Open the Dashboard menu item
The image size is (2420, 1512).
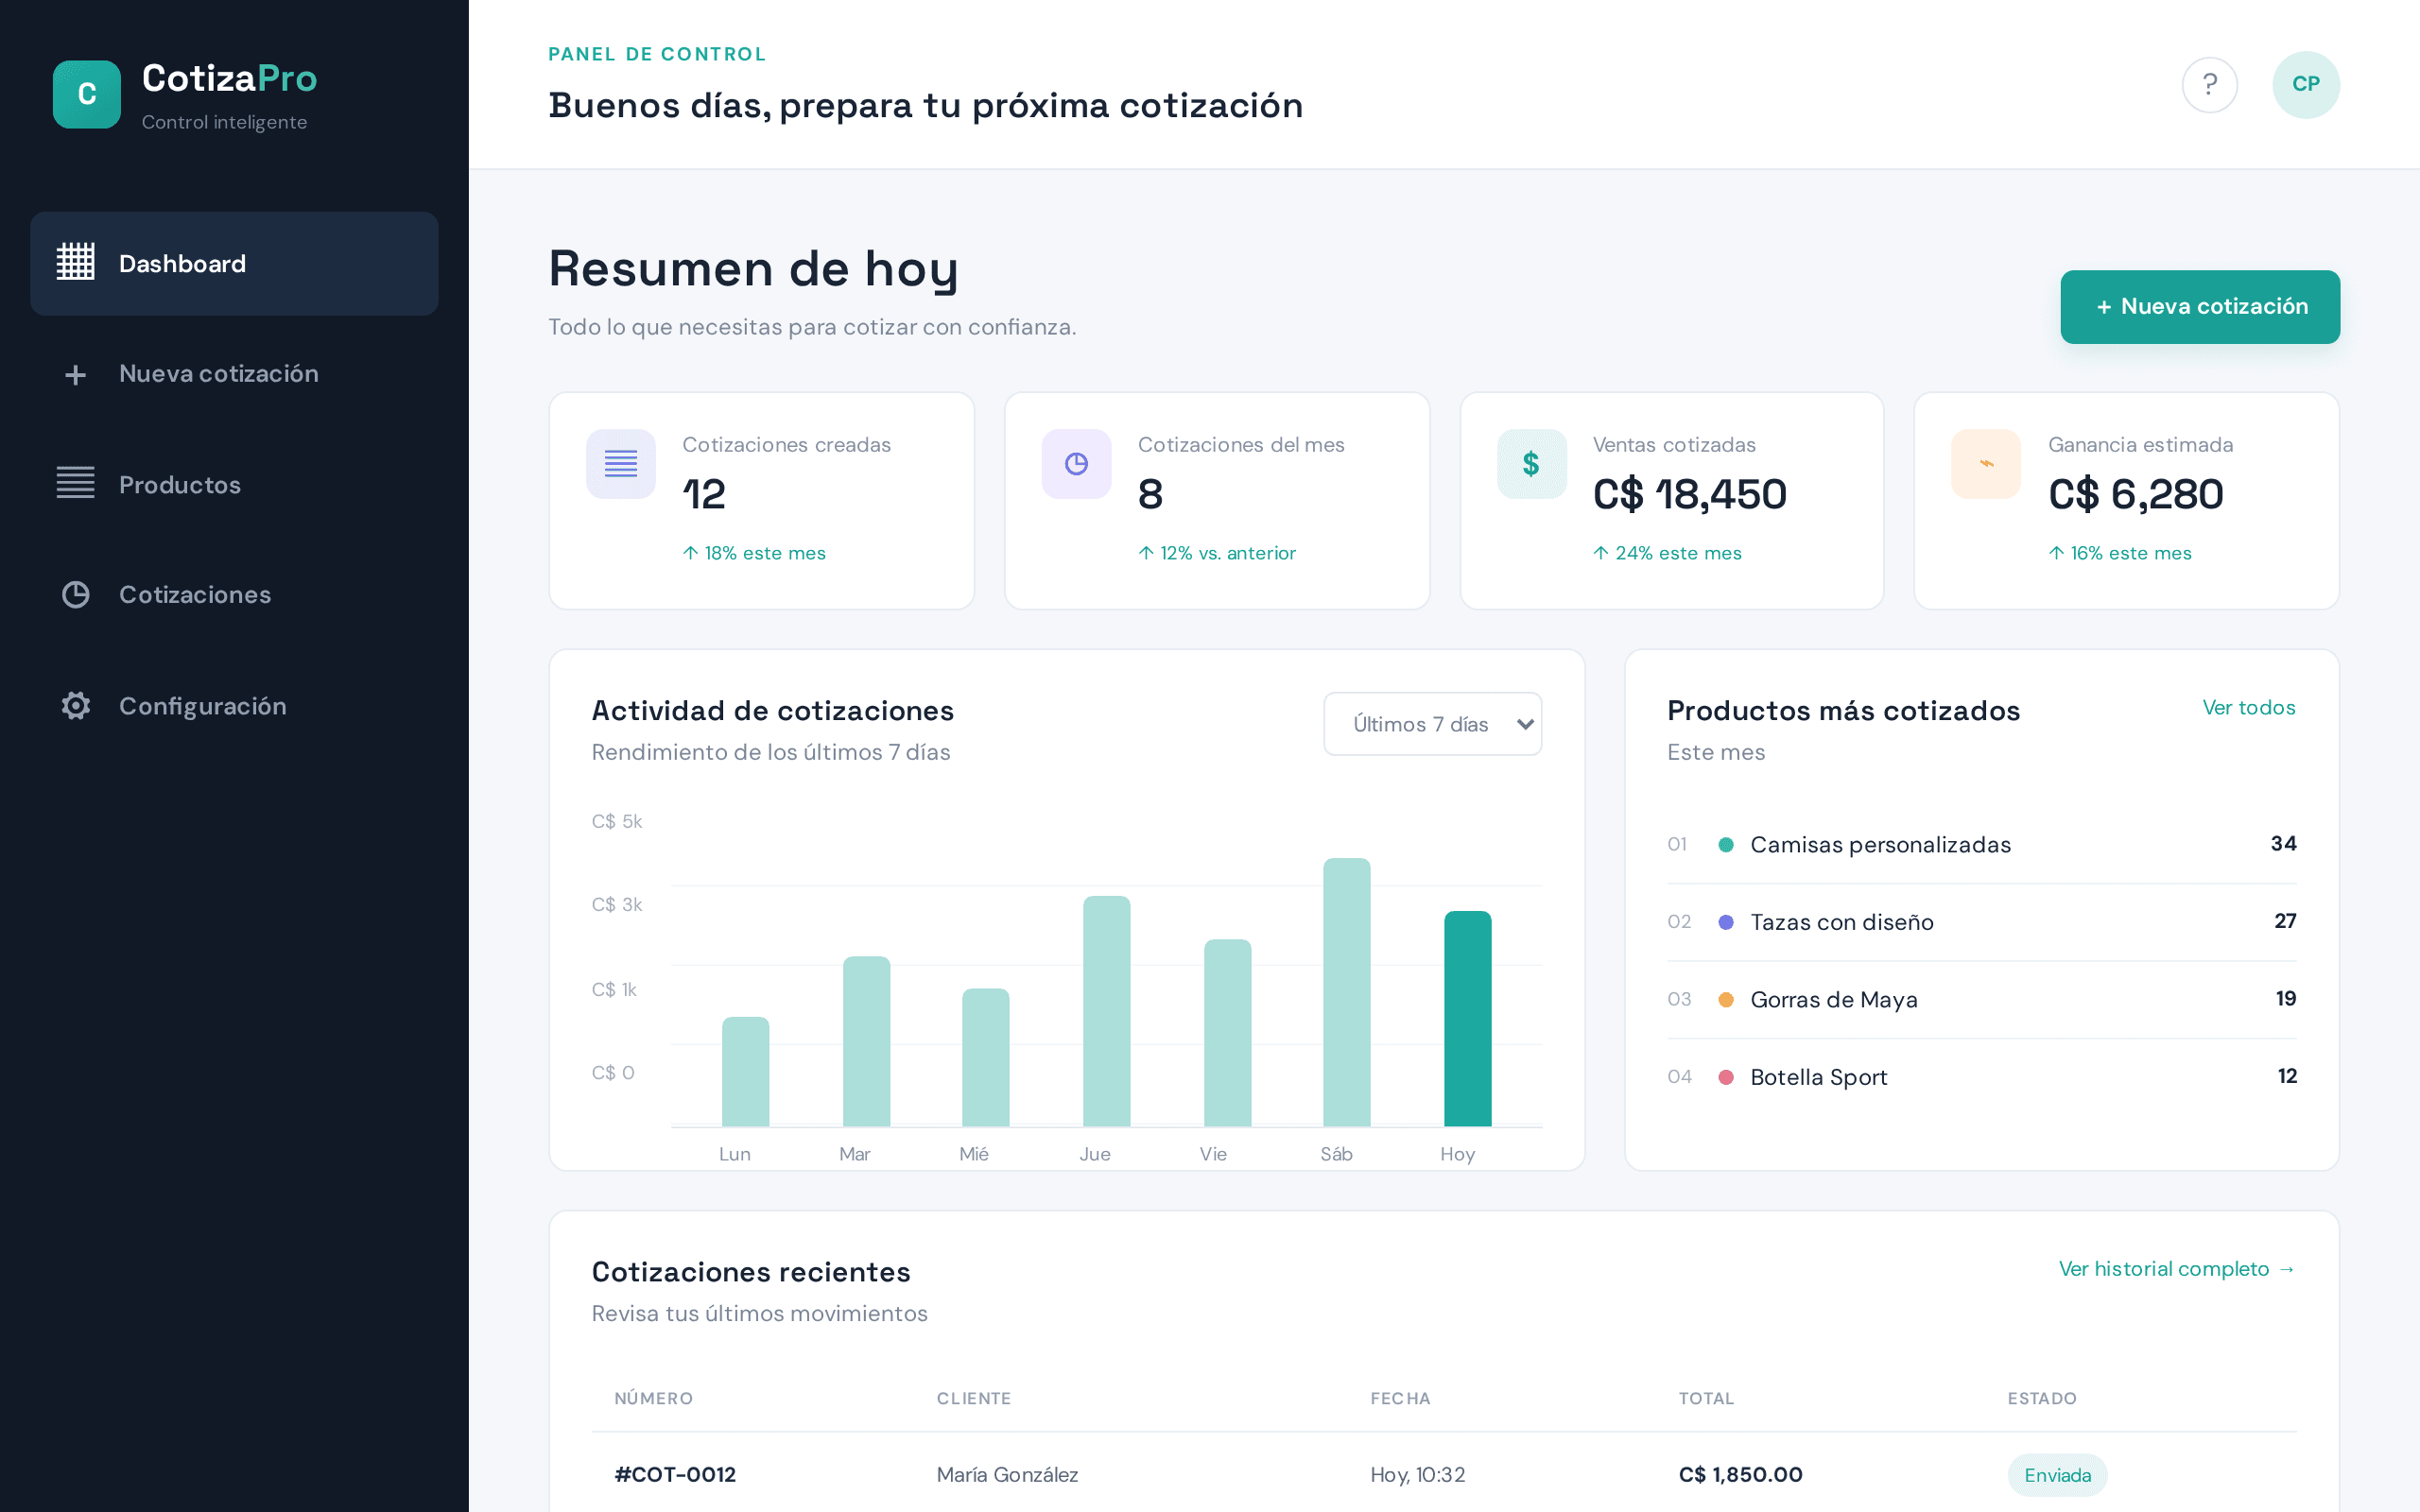click(x=234, y=264)
